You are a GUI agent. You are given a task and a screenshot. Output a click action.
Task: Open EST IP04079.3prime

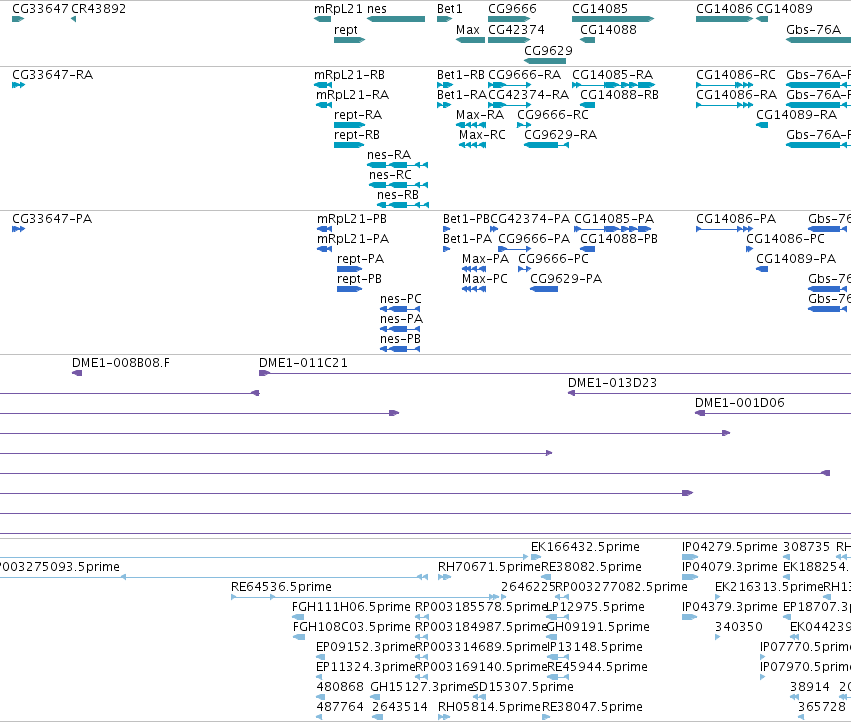(730, 567)
